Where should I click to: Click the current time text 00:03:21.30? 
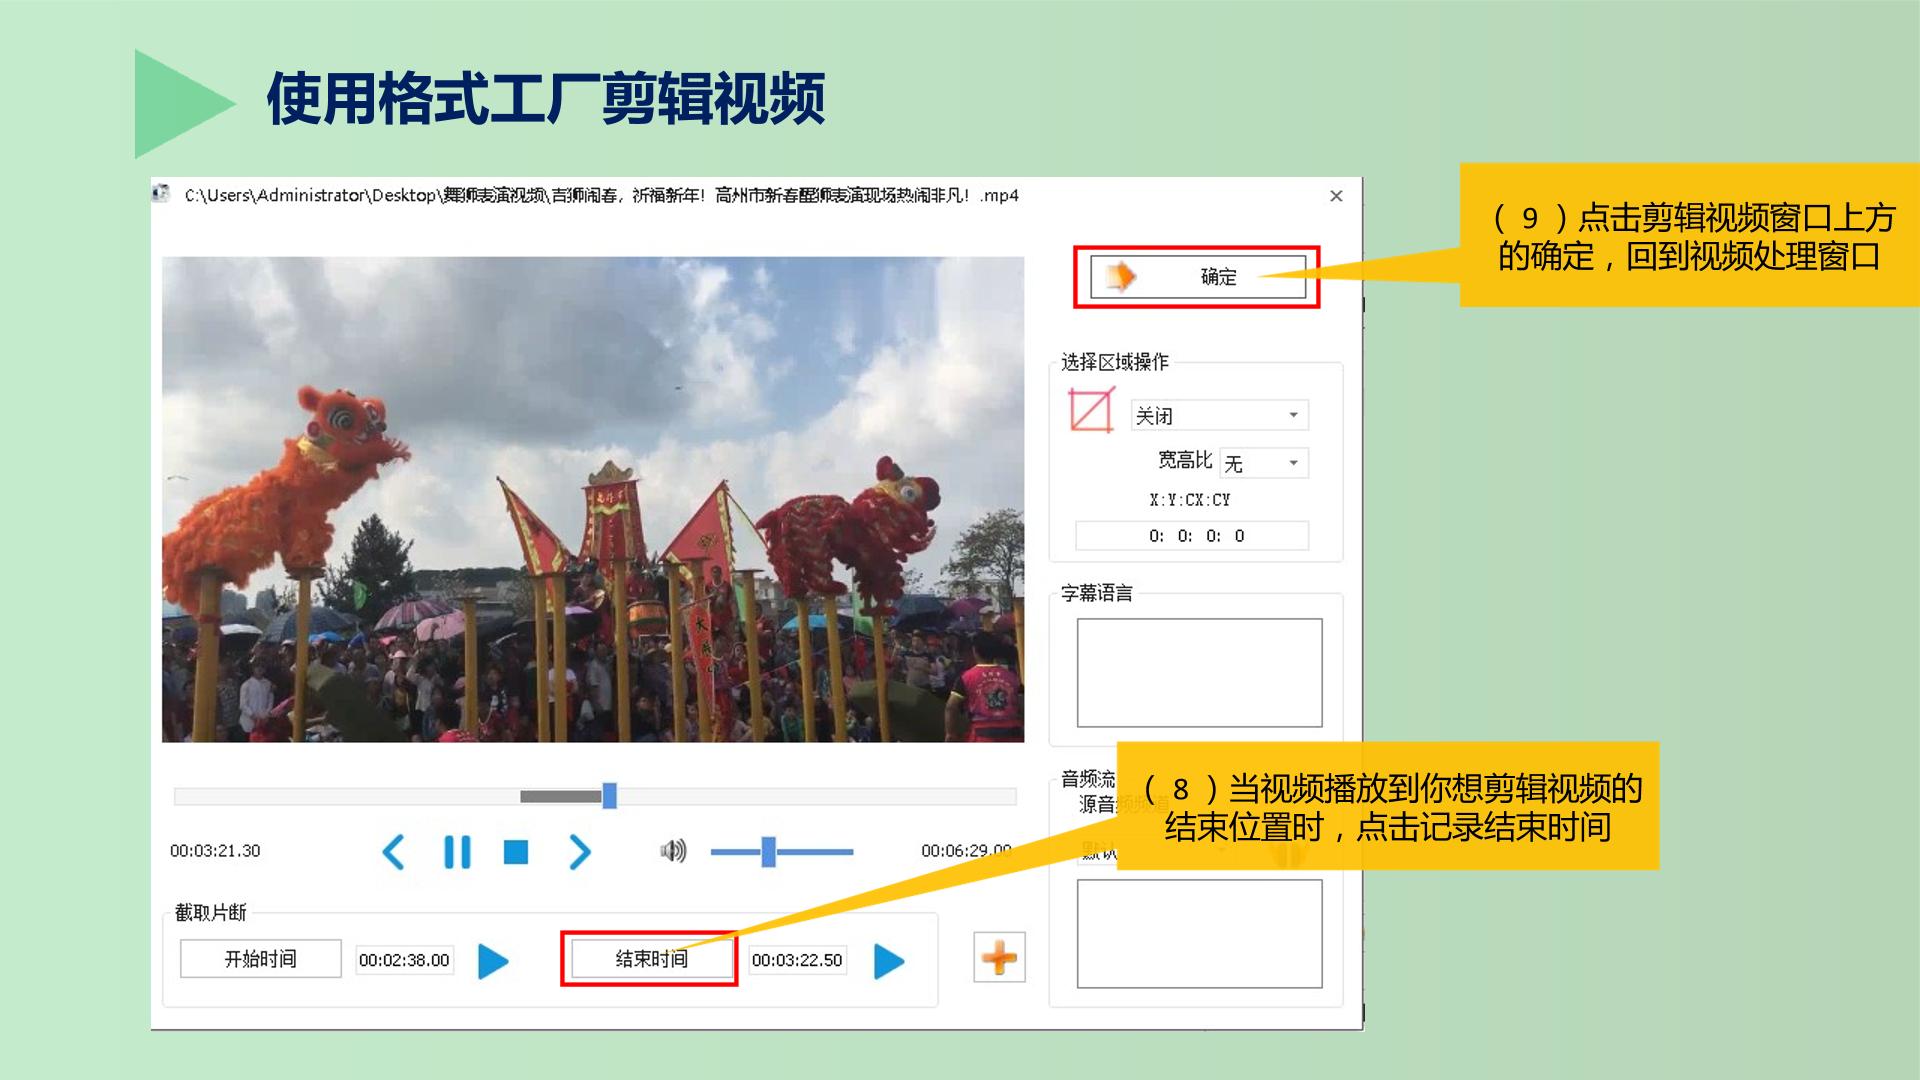215,851
